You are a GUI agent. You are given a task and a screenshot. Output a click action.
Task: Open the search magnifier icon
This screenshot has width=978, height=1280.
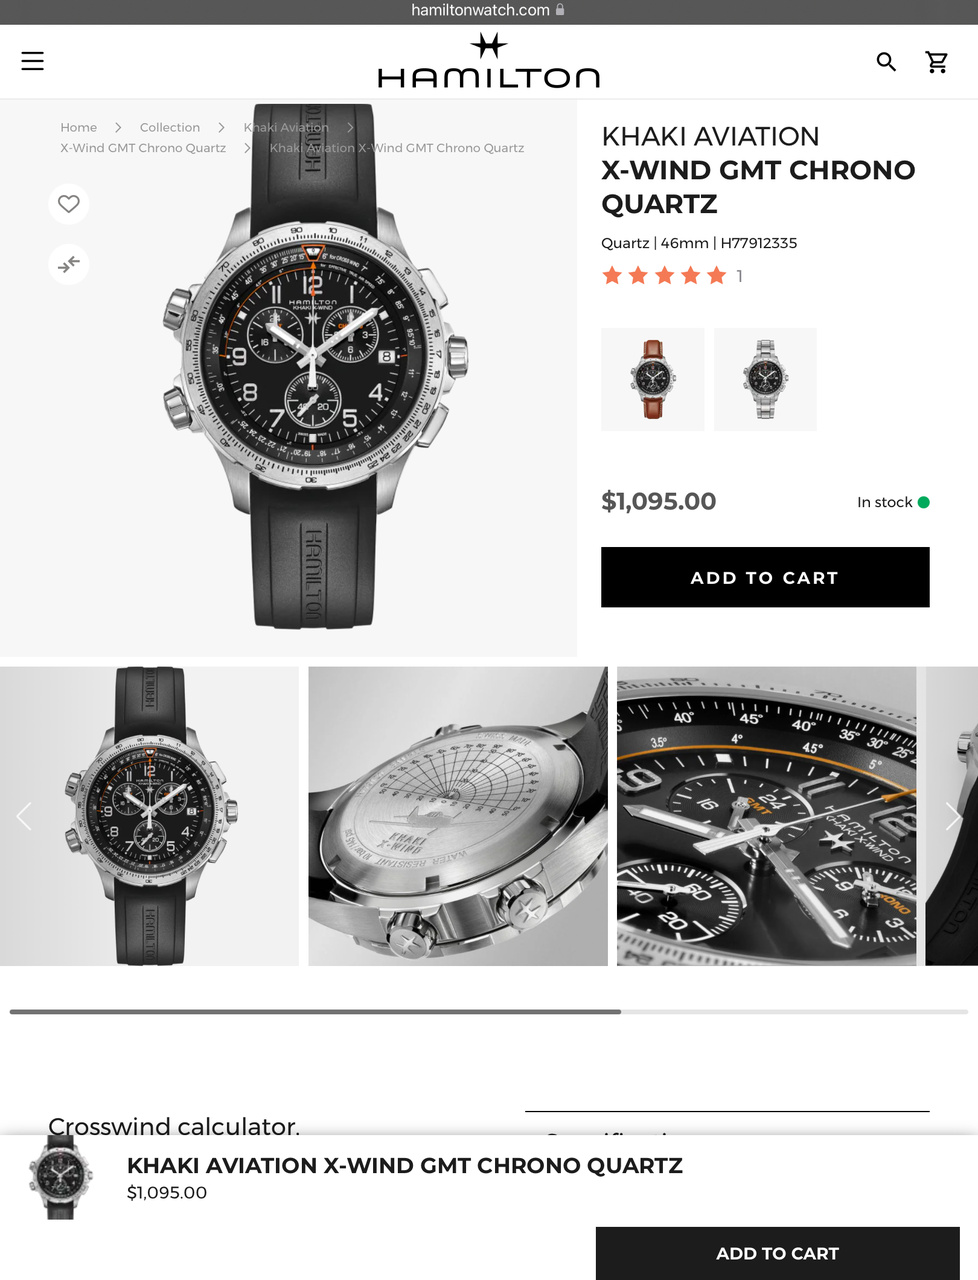886,62
